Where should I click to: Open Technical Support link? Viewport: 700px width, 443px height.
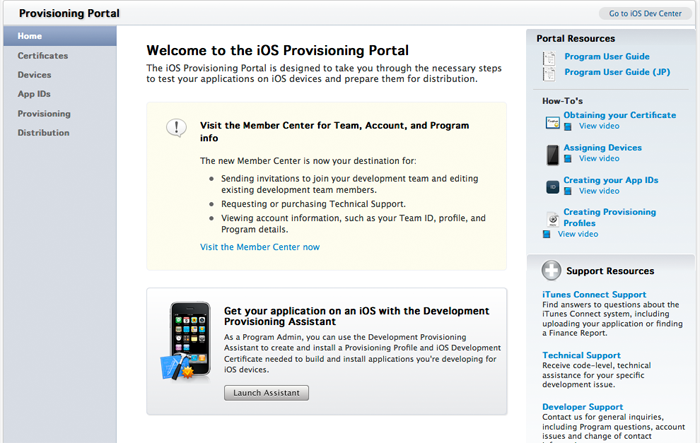[x=581, y=355]
